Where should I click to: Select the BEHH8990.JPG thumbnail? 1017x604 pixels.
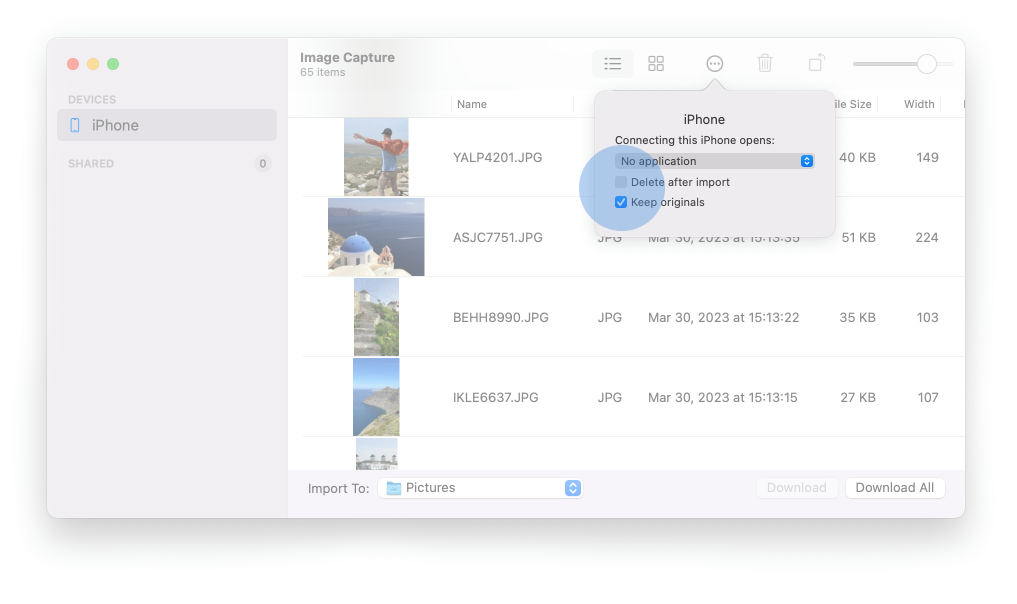pos(376,317)
